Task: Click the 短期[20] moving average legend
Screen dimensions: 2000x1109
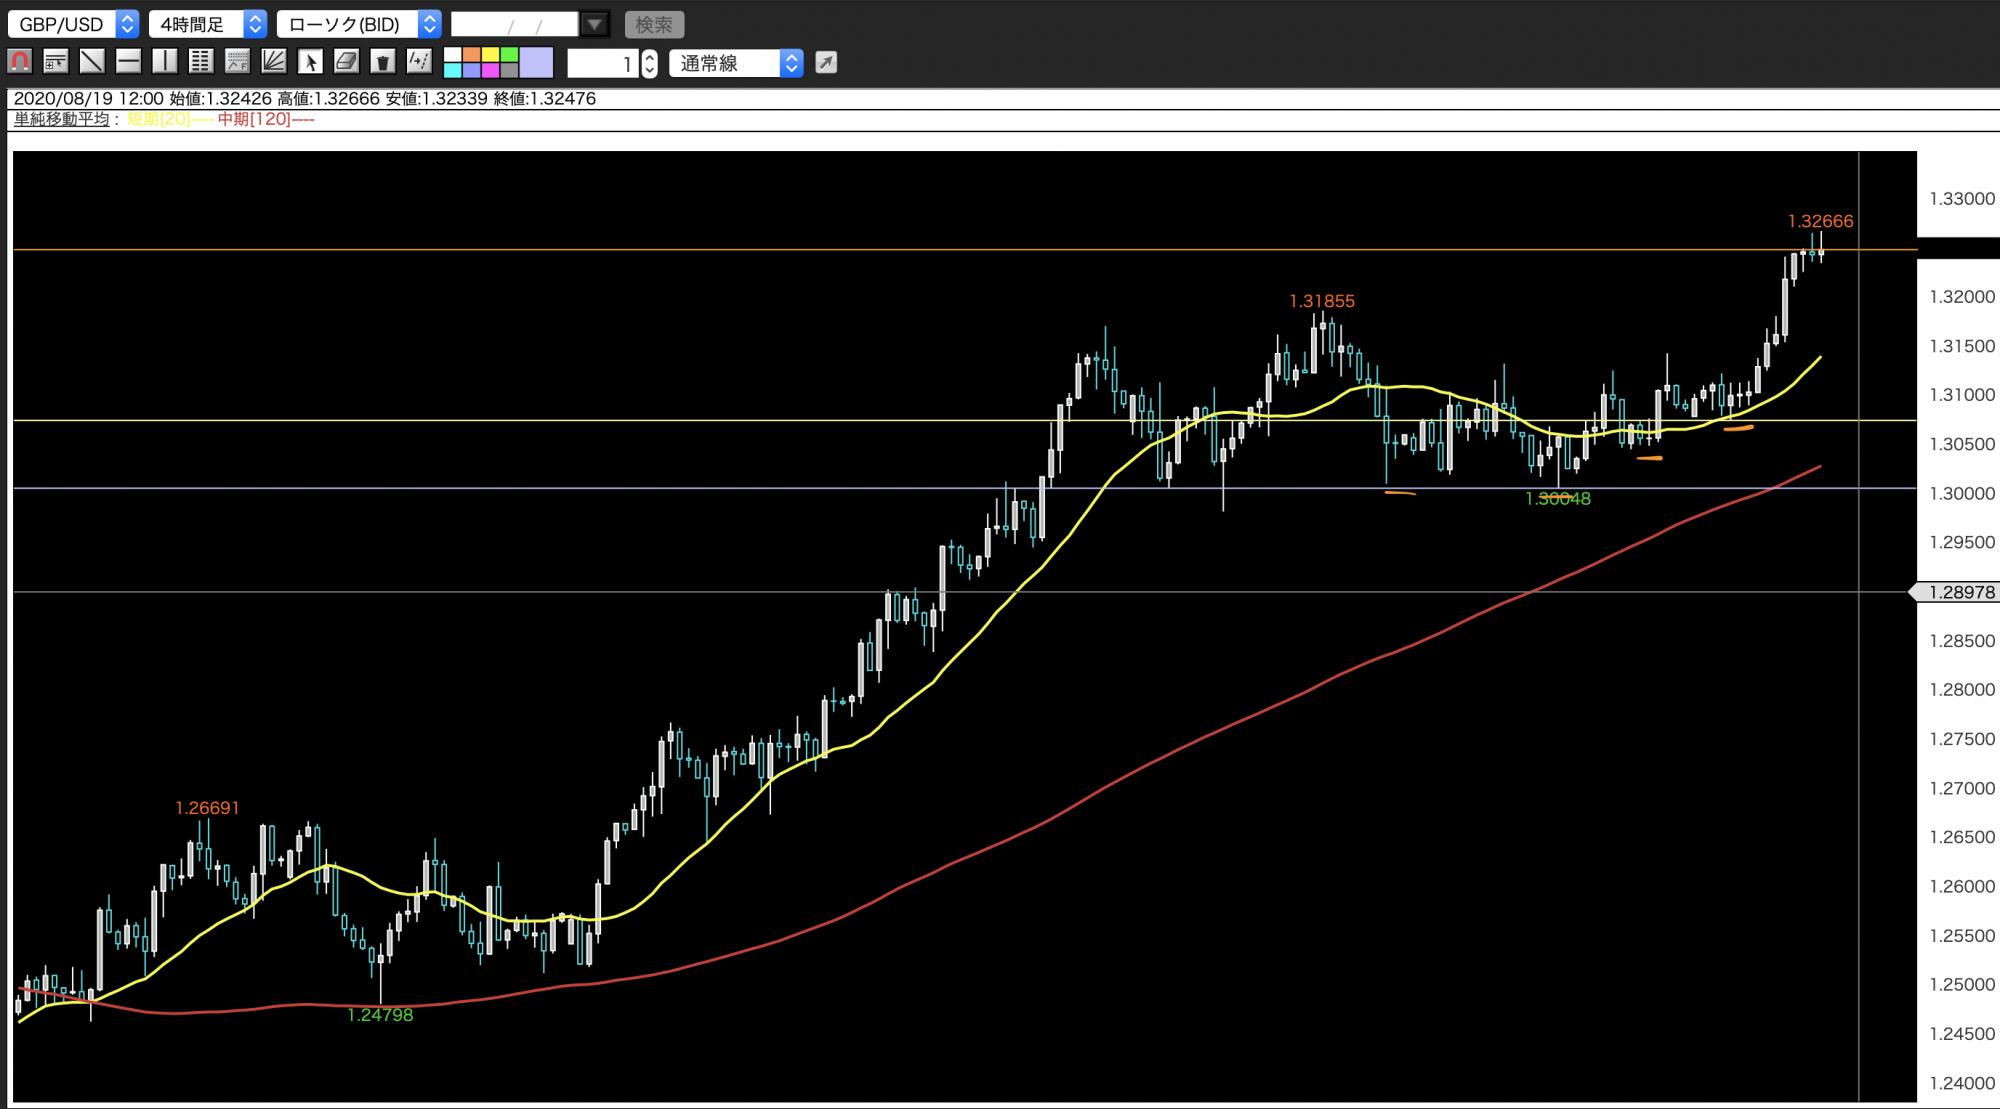Action: [x=168, y=119]
